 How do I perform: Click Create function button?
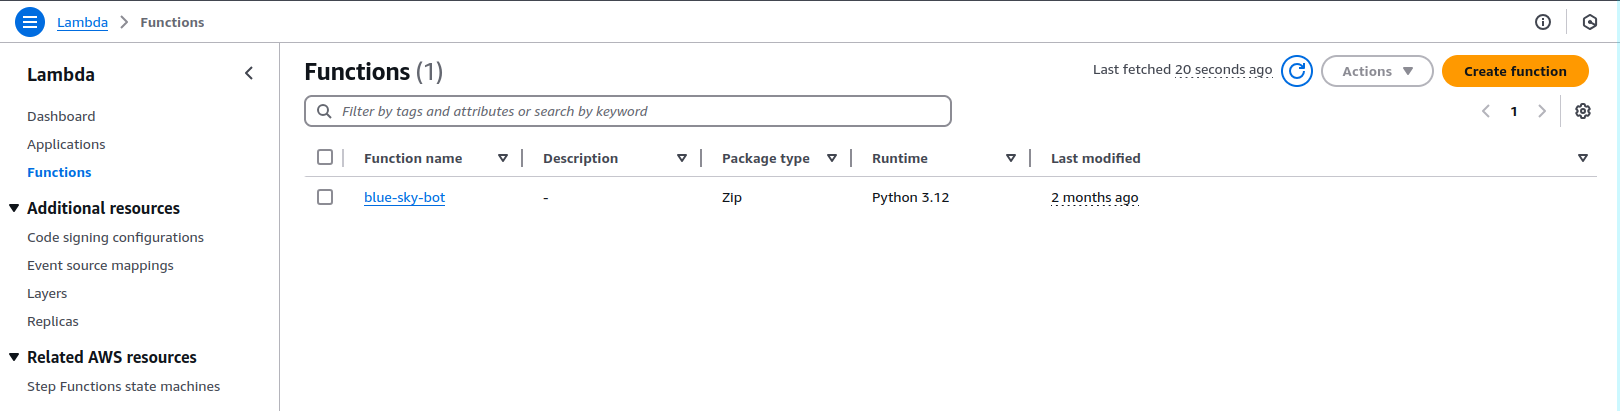coord(1515,71)
